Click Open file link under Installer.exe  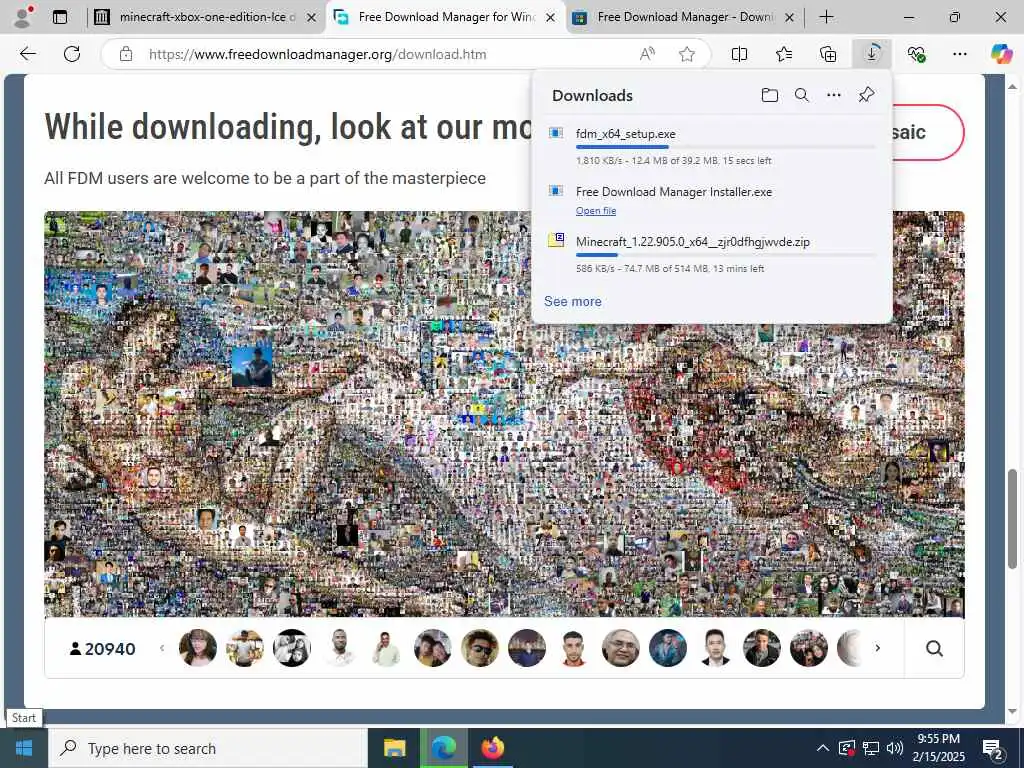pyautogui.click(x=596, y=211)
